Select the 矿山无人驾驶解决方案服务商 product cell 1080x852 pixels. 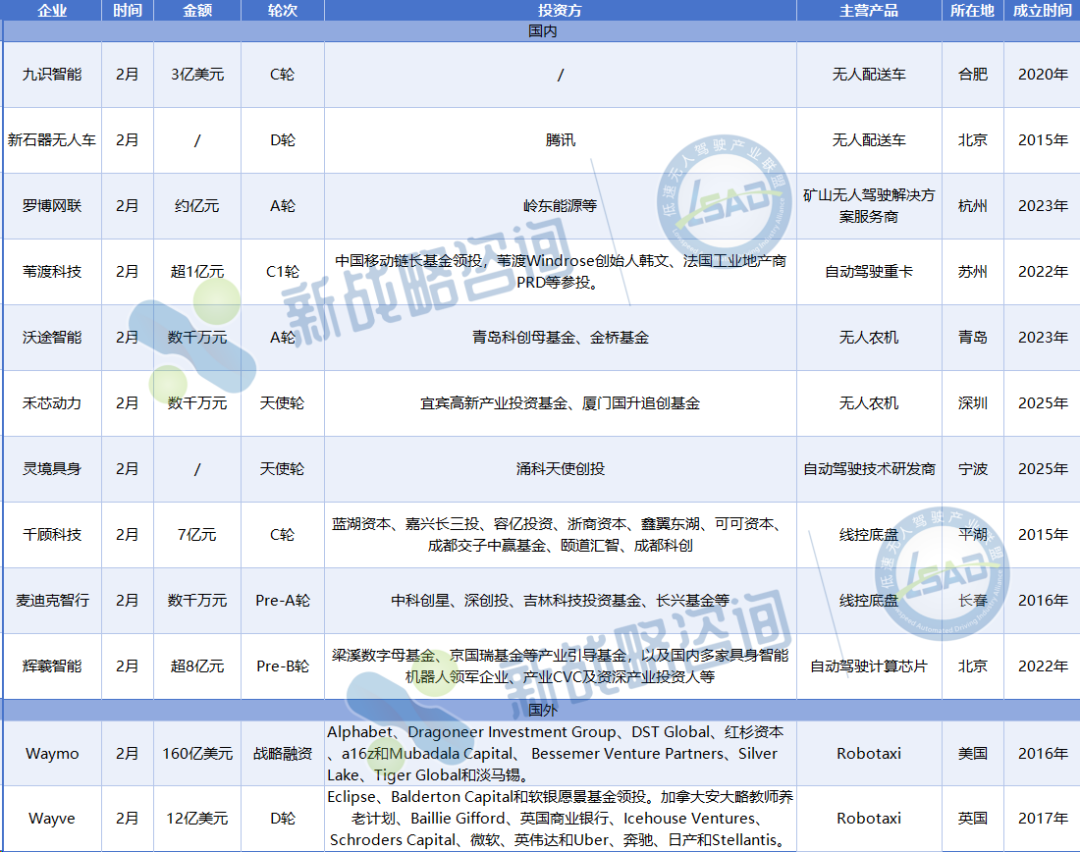(x=868, y=206)
